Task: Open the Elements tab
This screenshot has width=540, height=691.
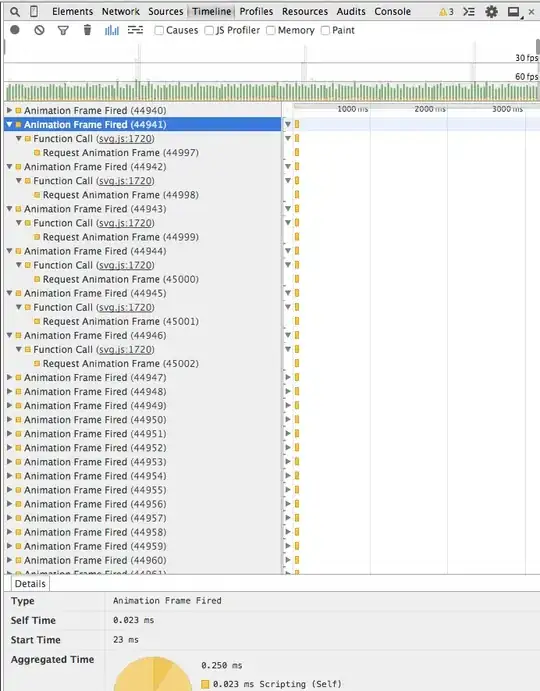Action: 72,11
